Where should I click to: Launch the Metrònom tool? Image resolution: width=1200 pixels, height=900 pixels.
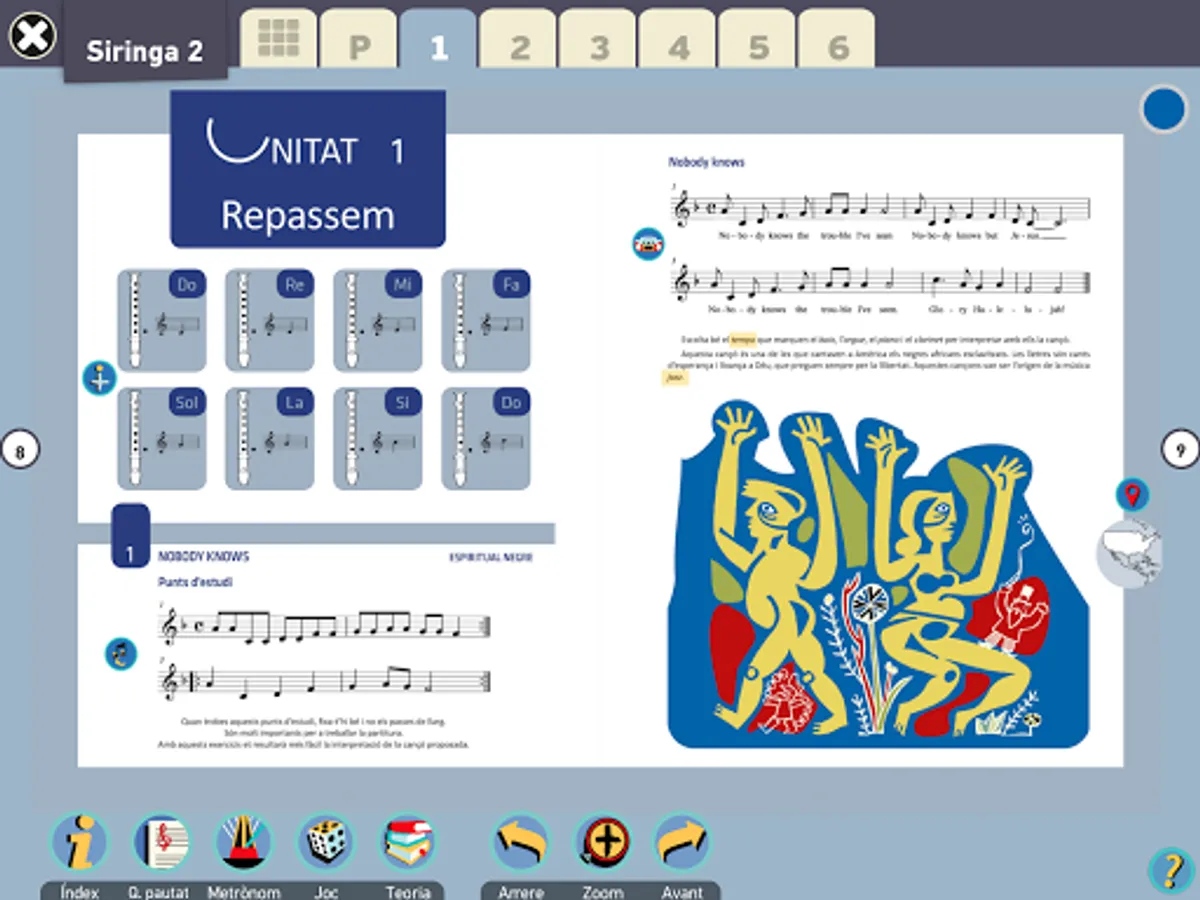244,843
